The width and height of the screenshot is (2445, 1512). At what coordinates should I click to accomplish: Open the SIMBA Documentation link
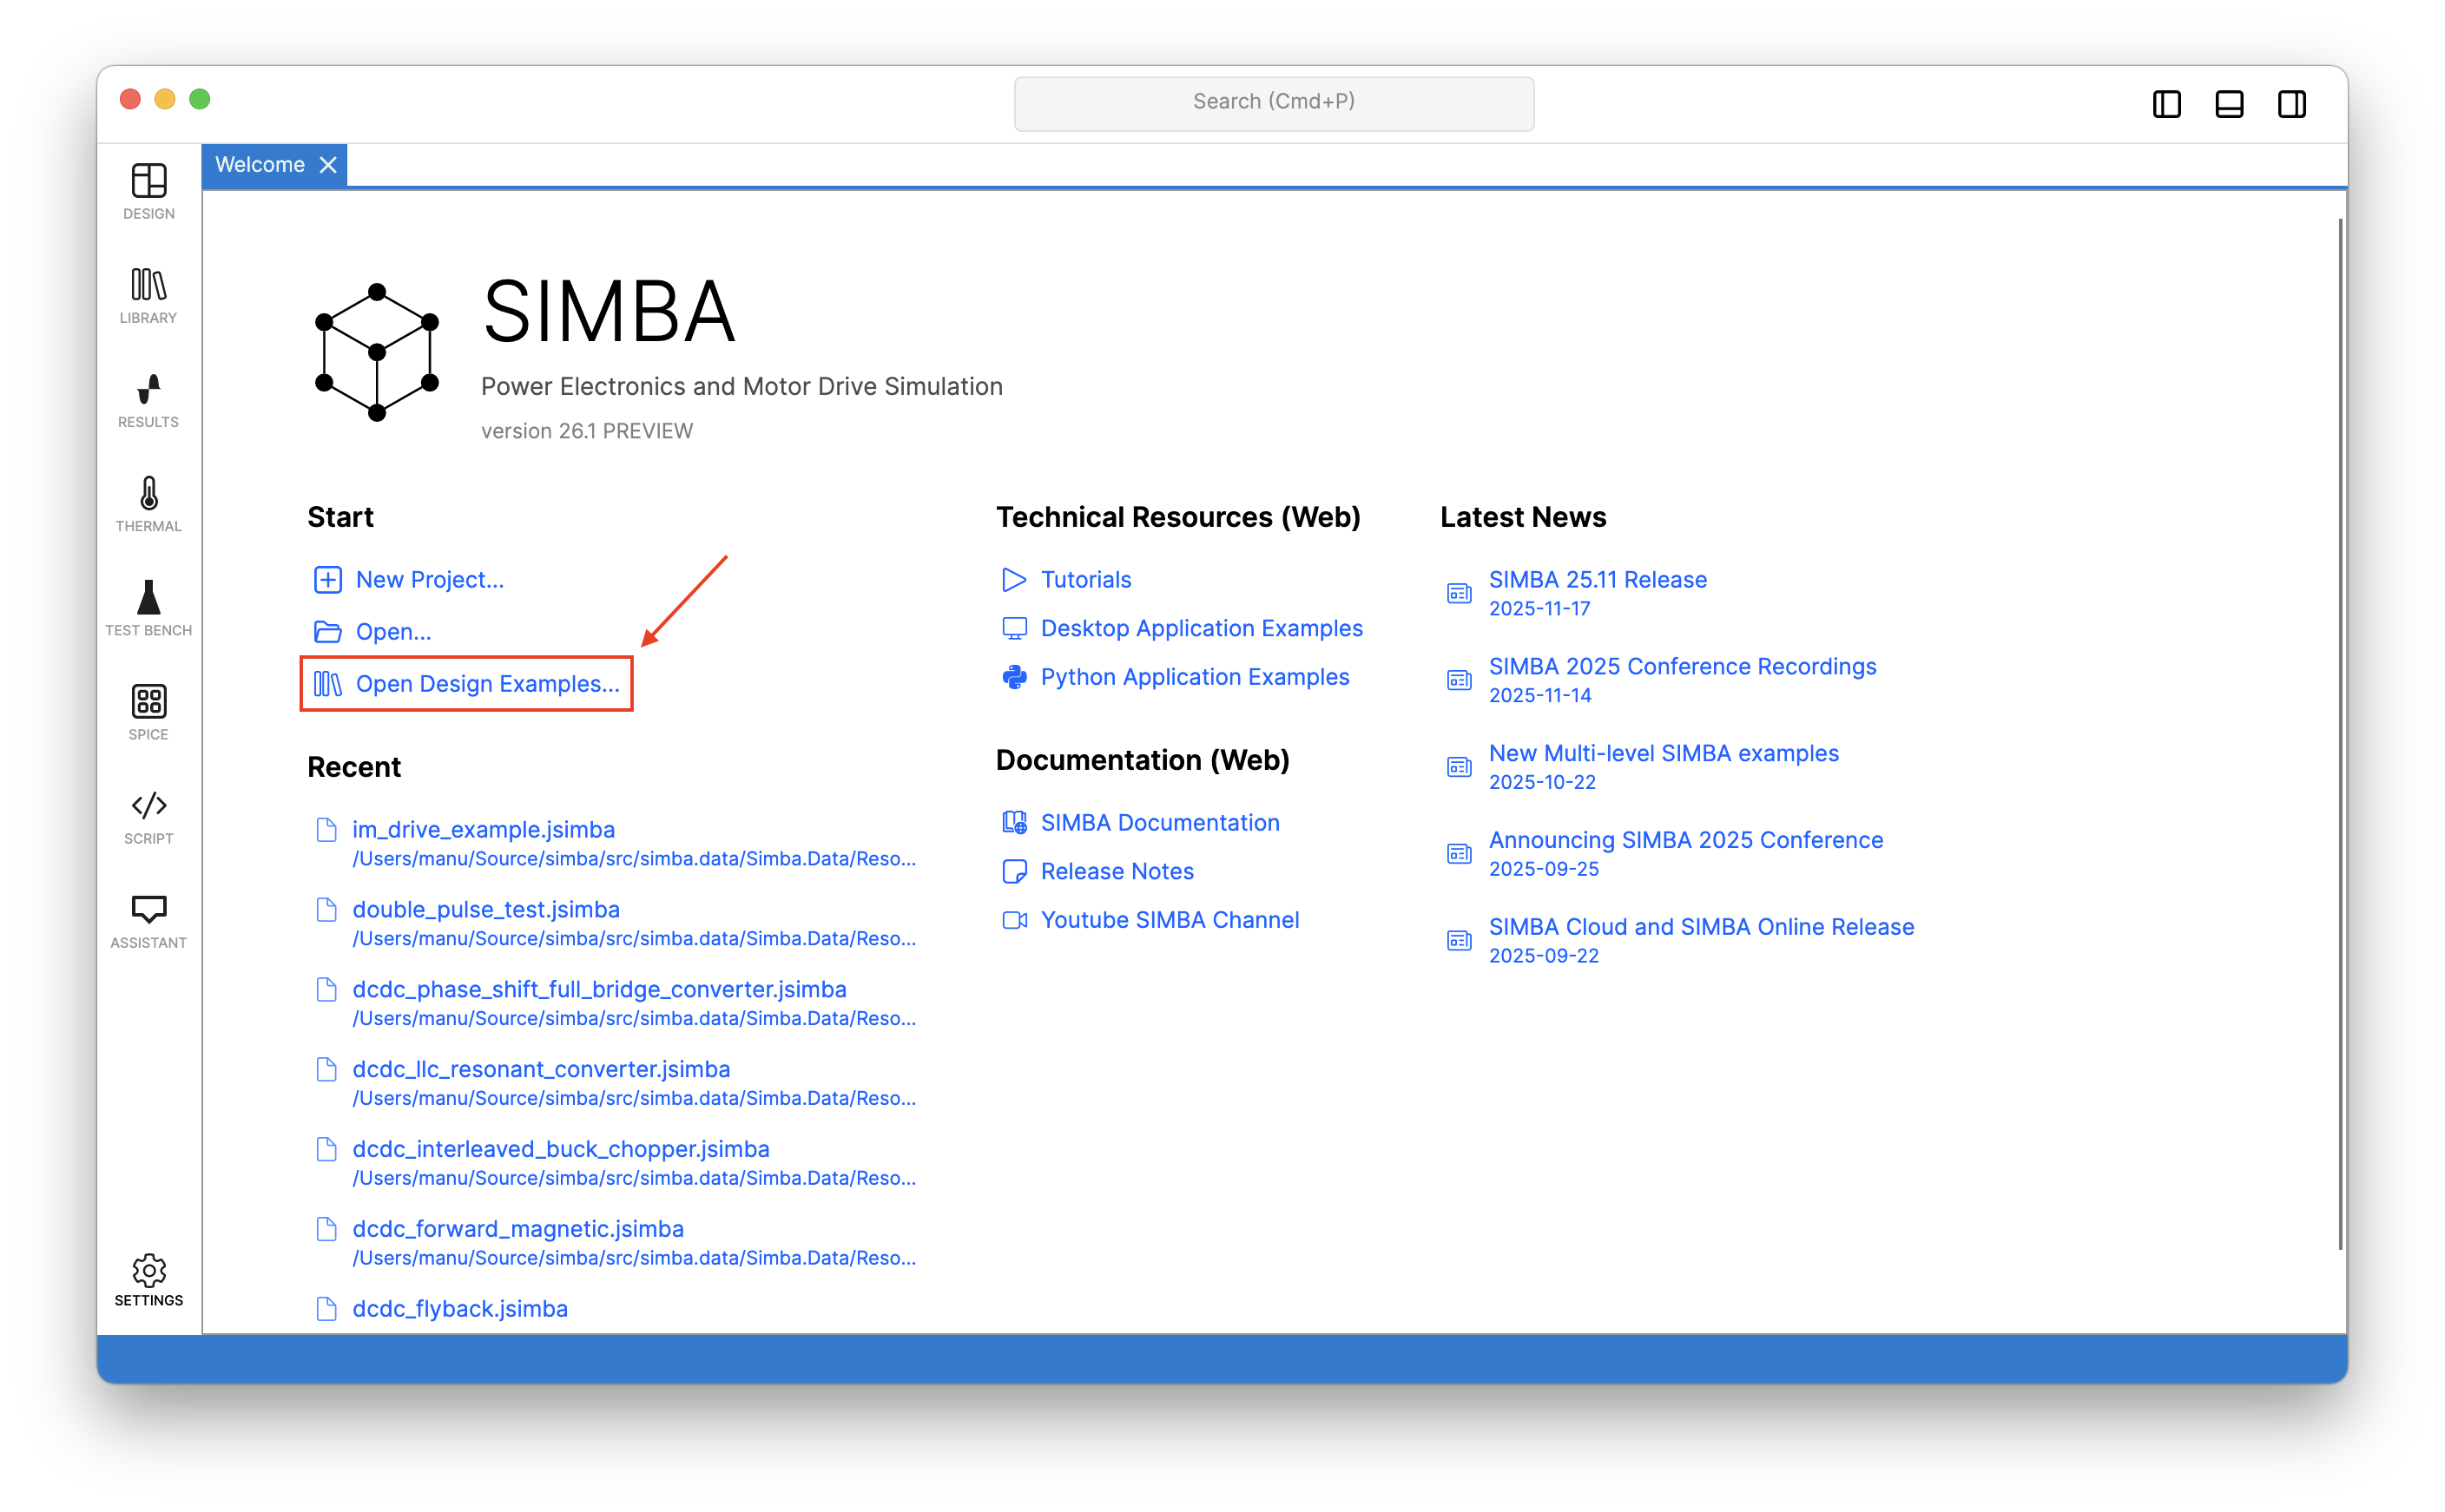click(1160, 822)
